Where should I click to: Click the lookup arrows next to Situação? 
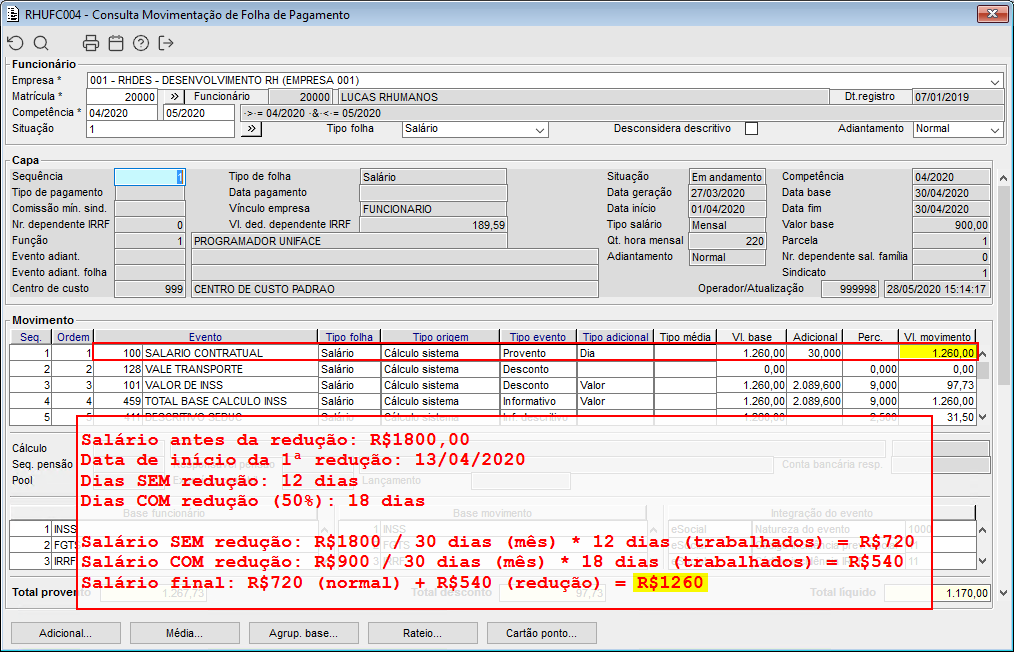[x=252, y=129]
